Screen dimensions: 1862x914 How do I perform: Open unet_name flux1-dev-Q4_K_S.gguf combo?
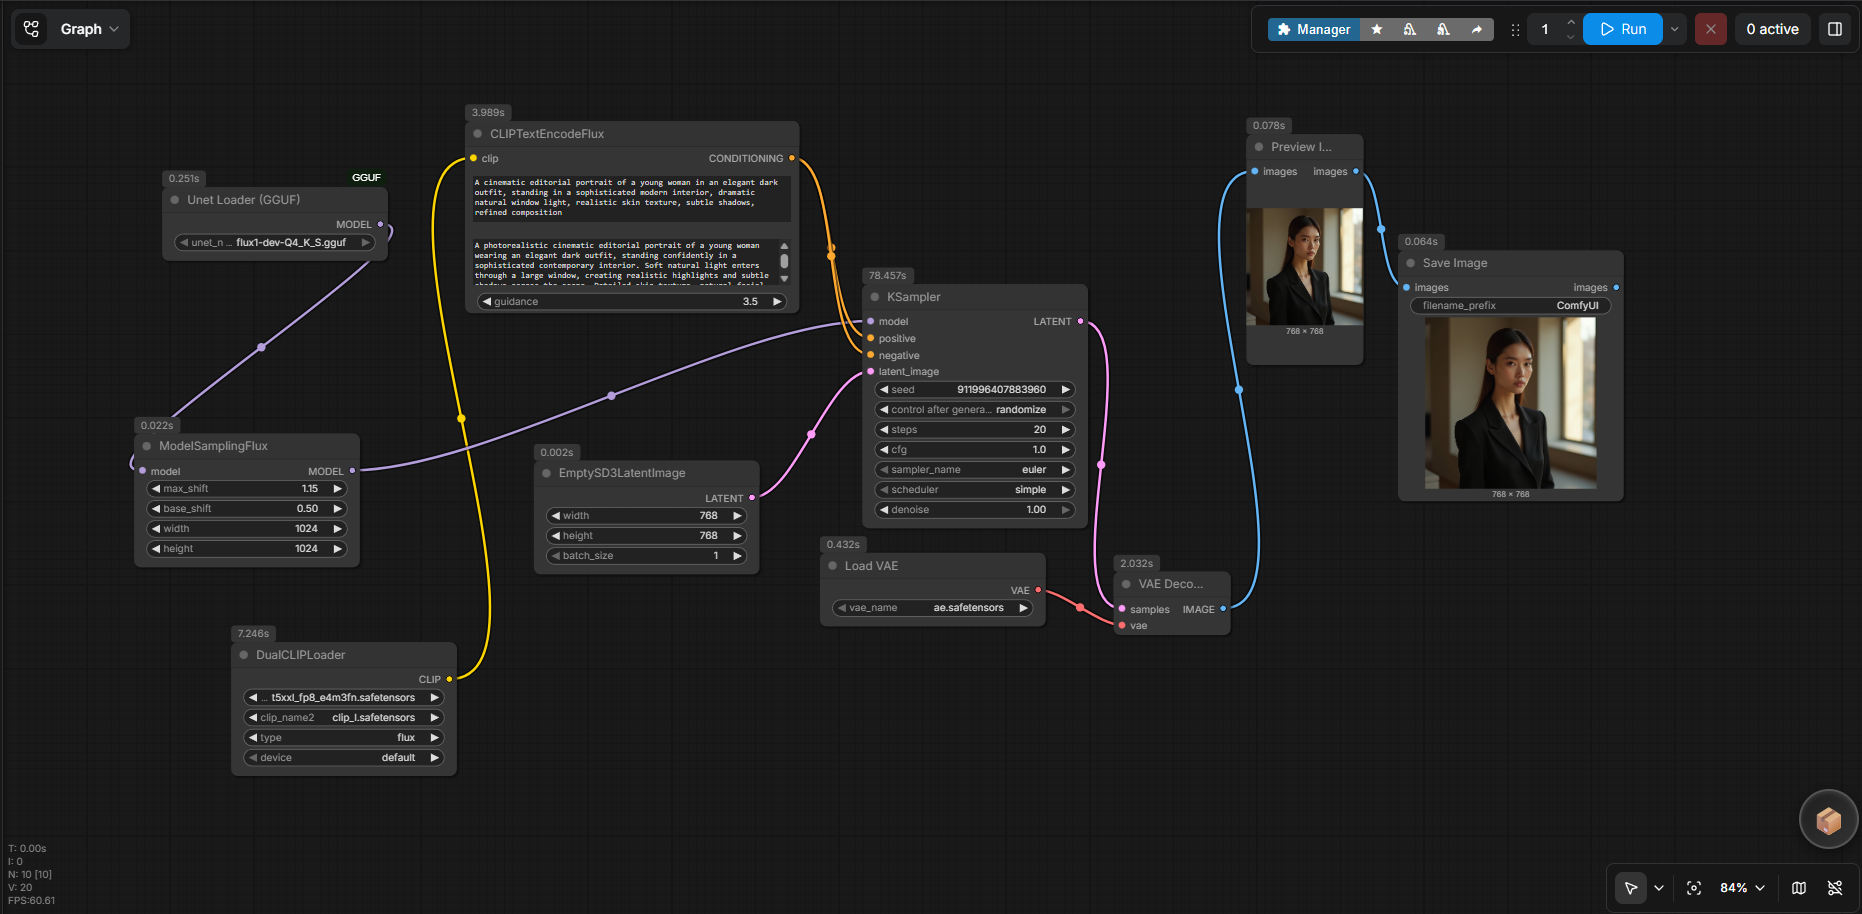coord(275,243)
